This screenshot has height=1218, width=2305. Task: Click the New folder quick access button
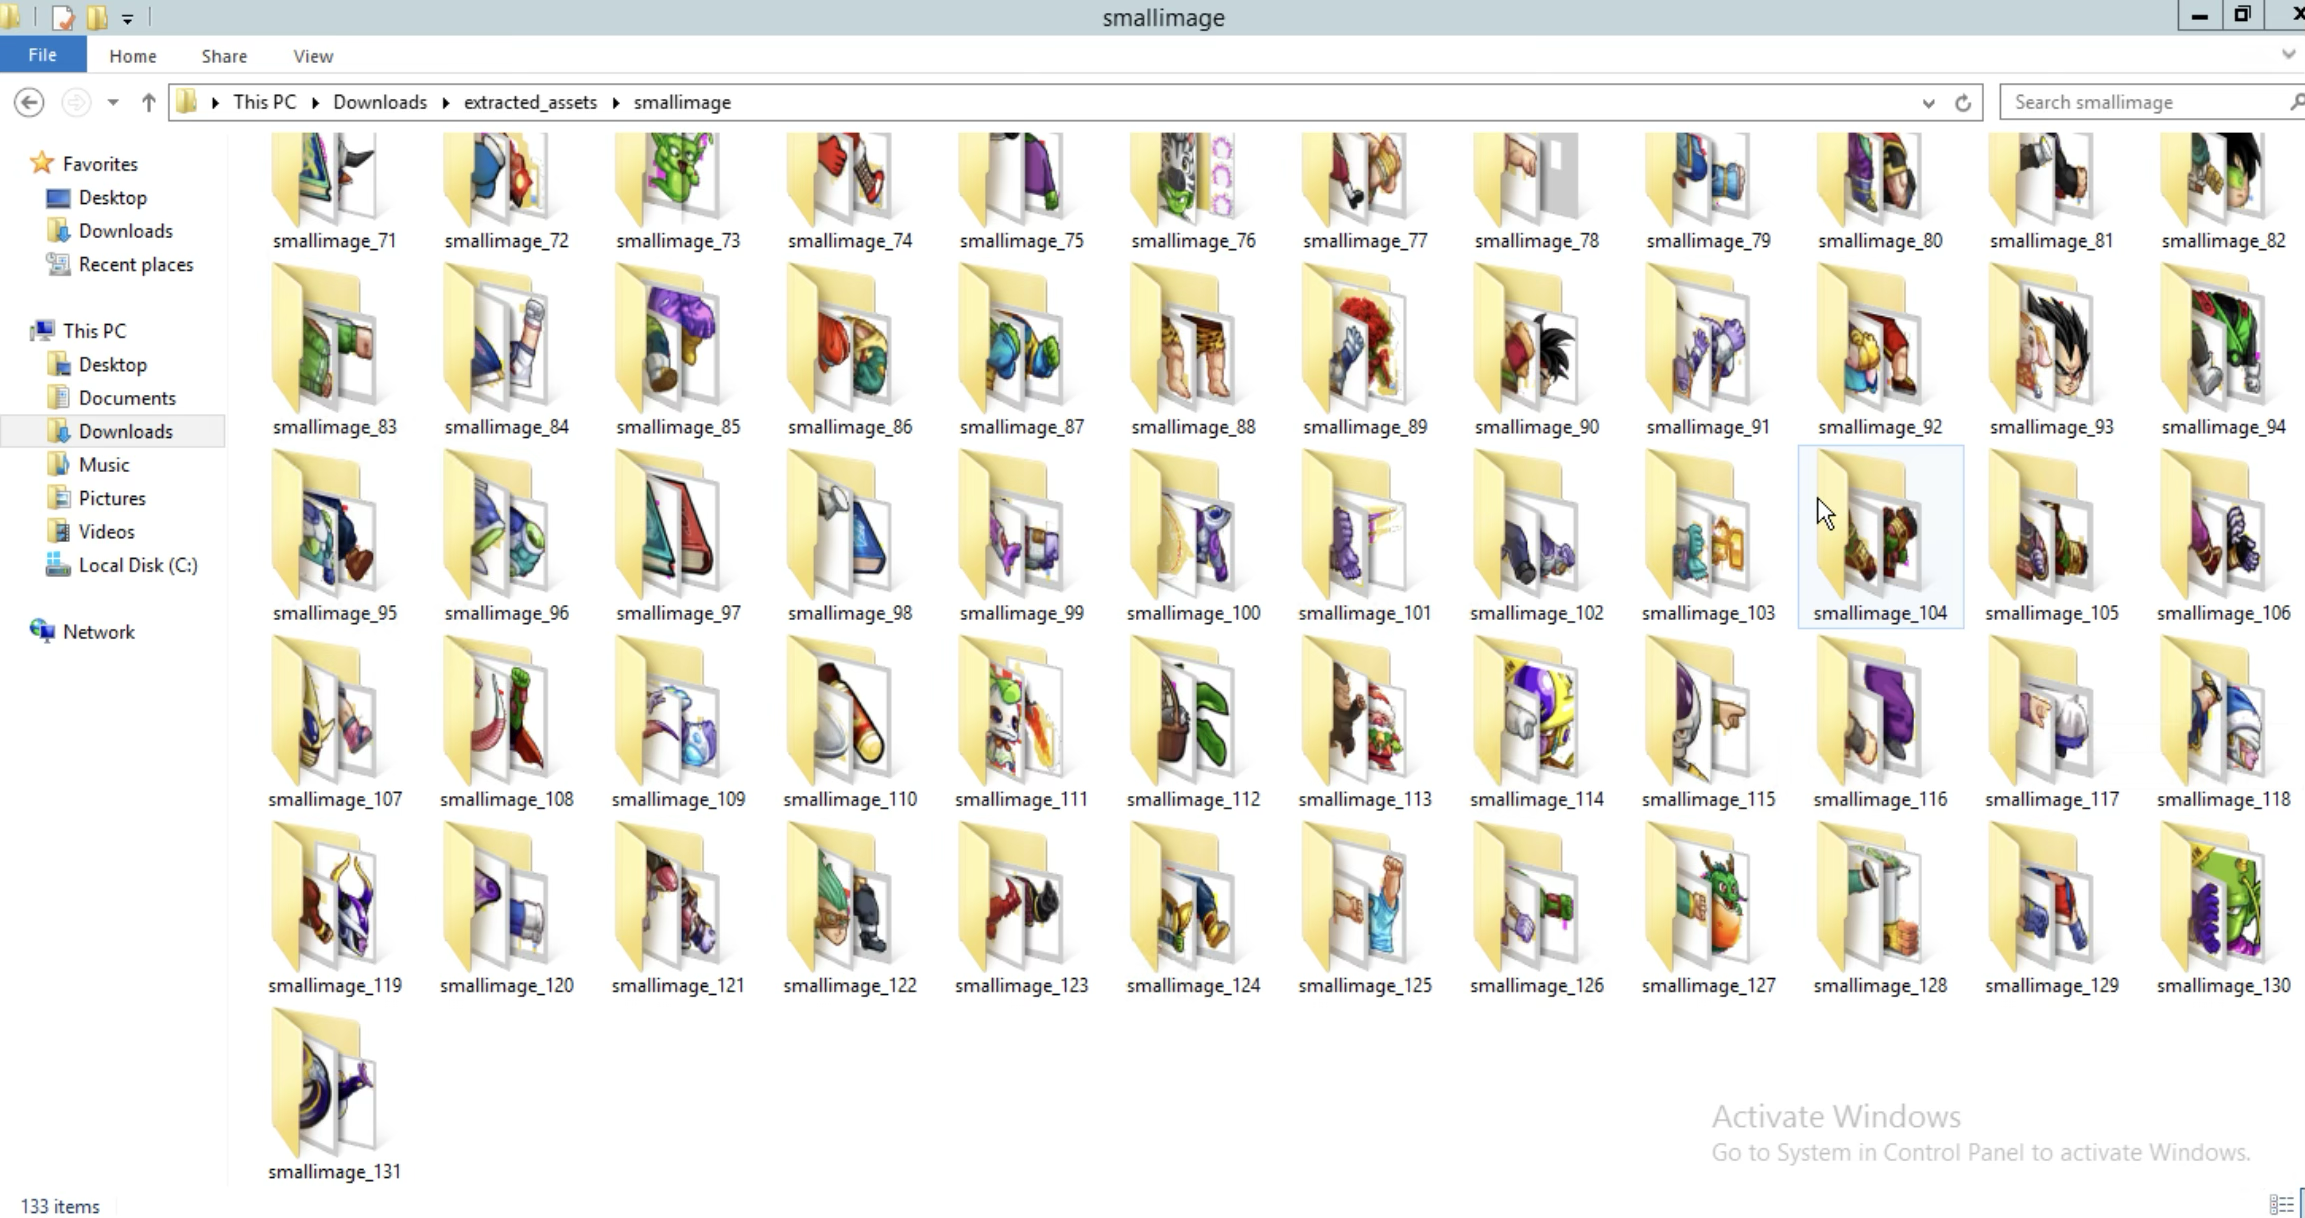click(97, 18)
